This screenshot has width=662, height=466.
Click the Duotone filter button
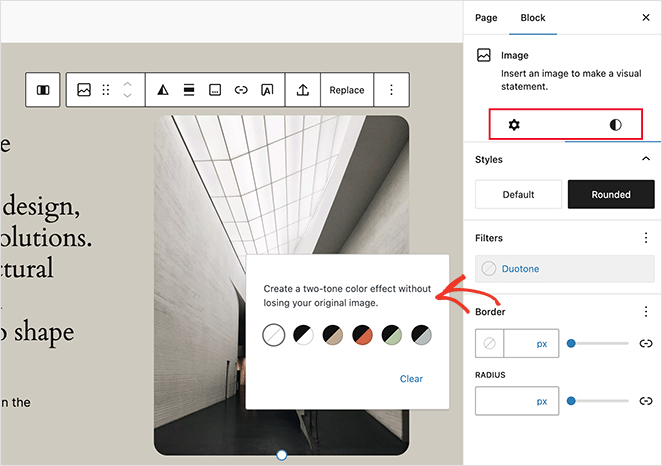tap(564, 268)
